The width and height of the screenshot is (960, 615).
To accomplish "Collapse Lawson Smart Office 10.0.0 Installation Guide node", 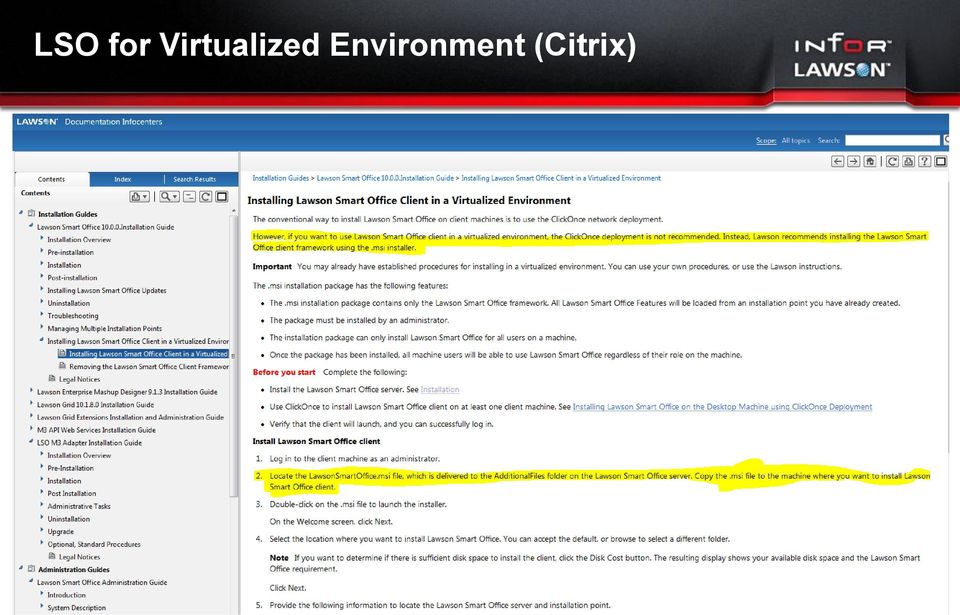I will tap(31, 226).
